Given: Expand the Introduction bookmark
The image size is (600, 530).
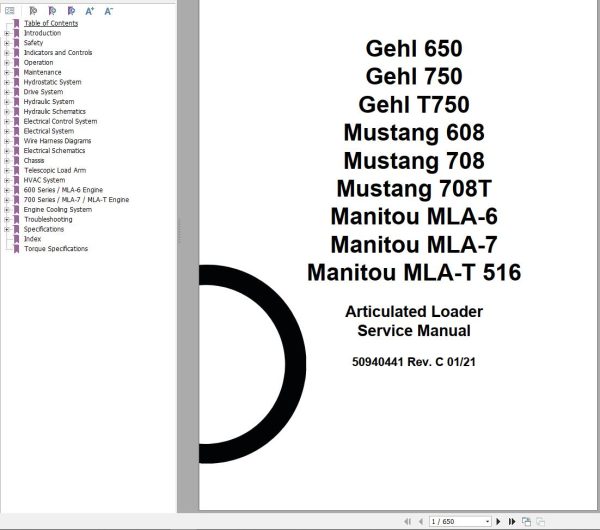Looking at the screenshot, I should 7,33.
